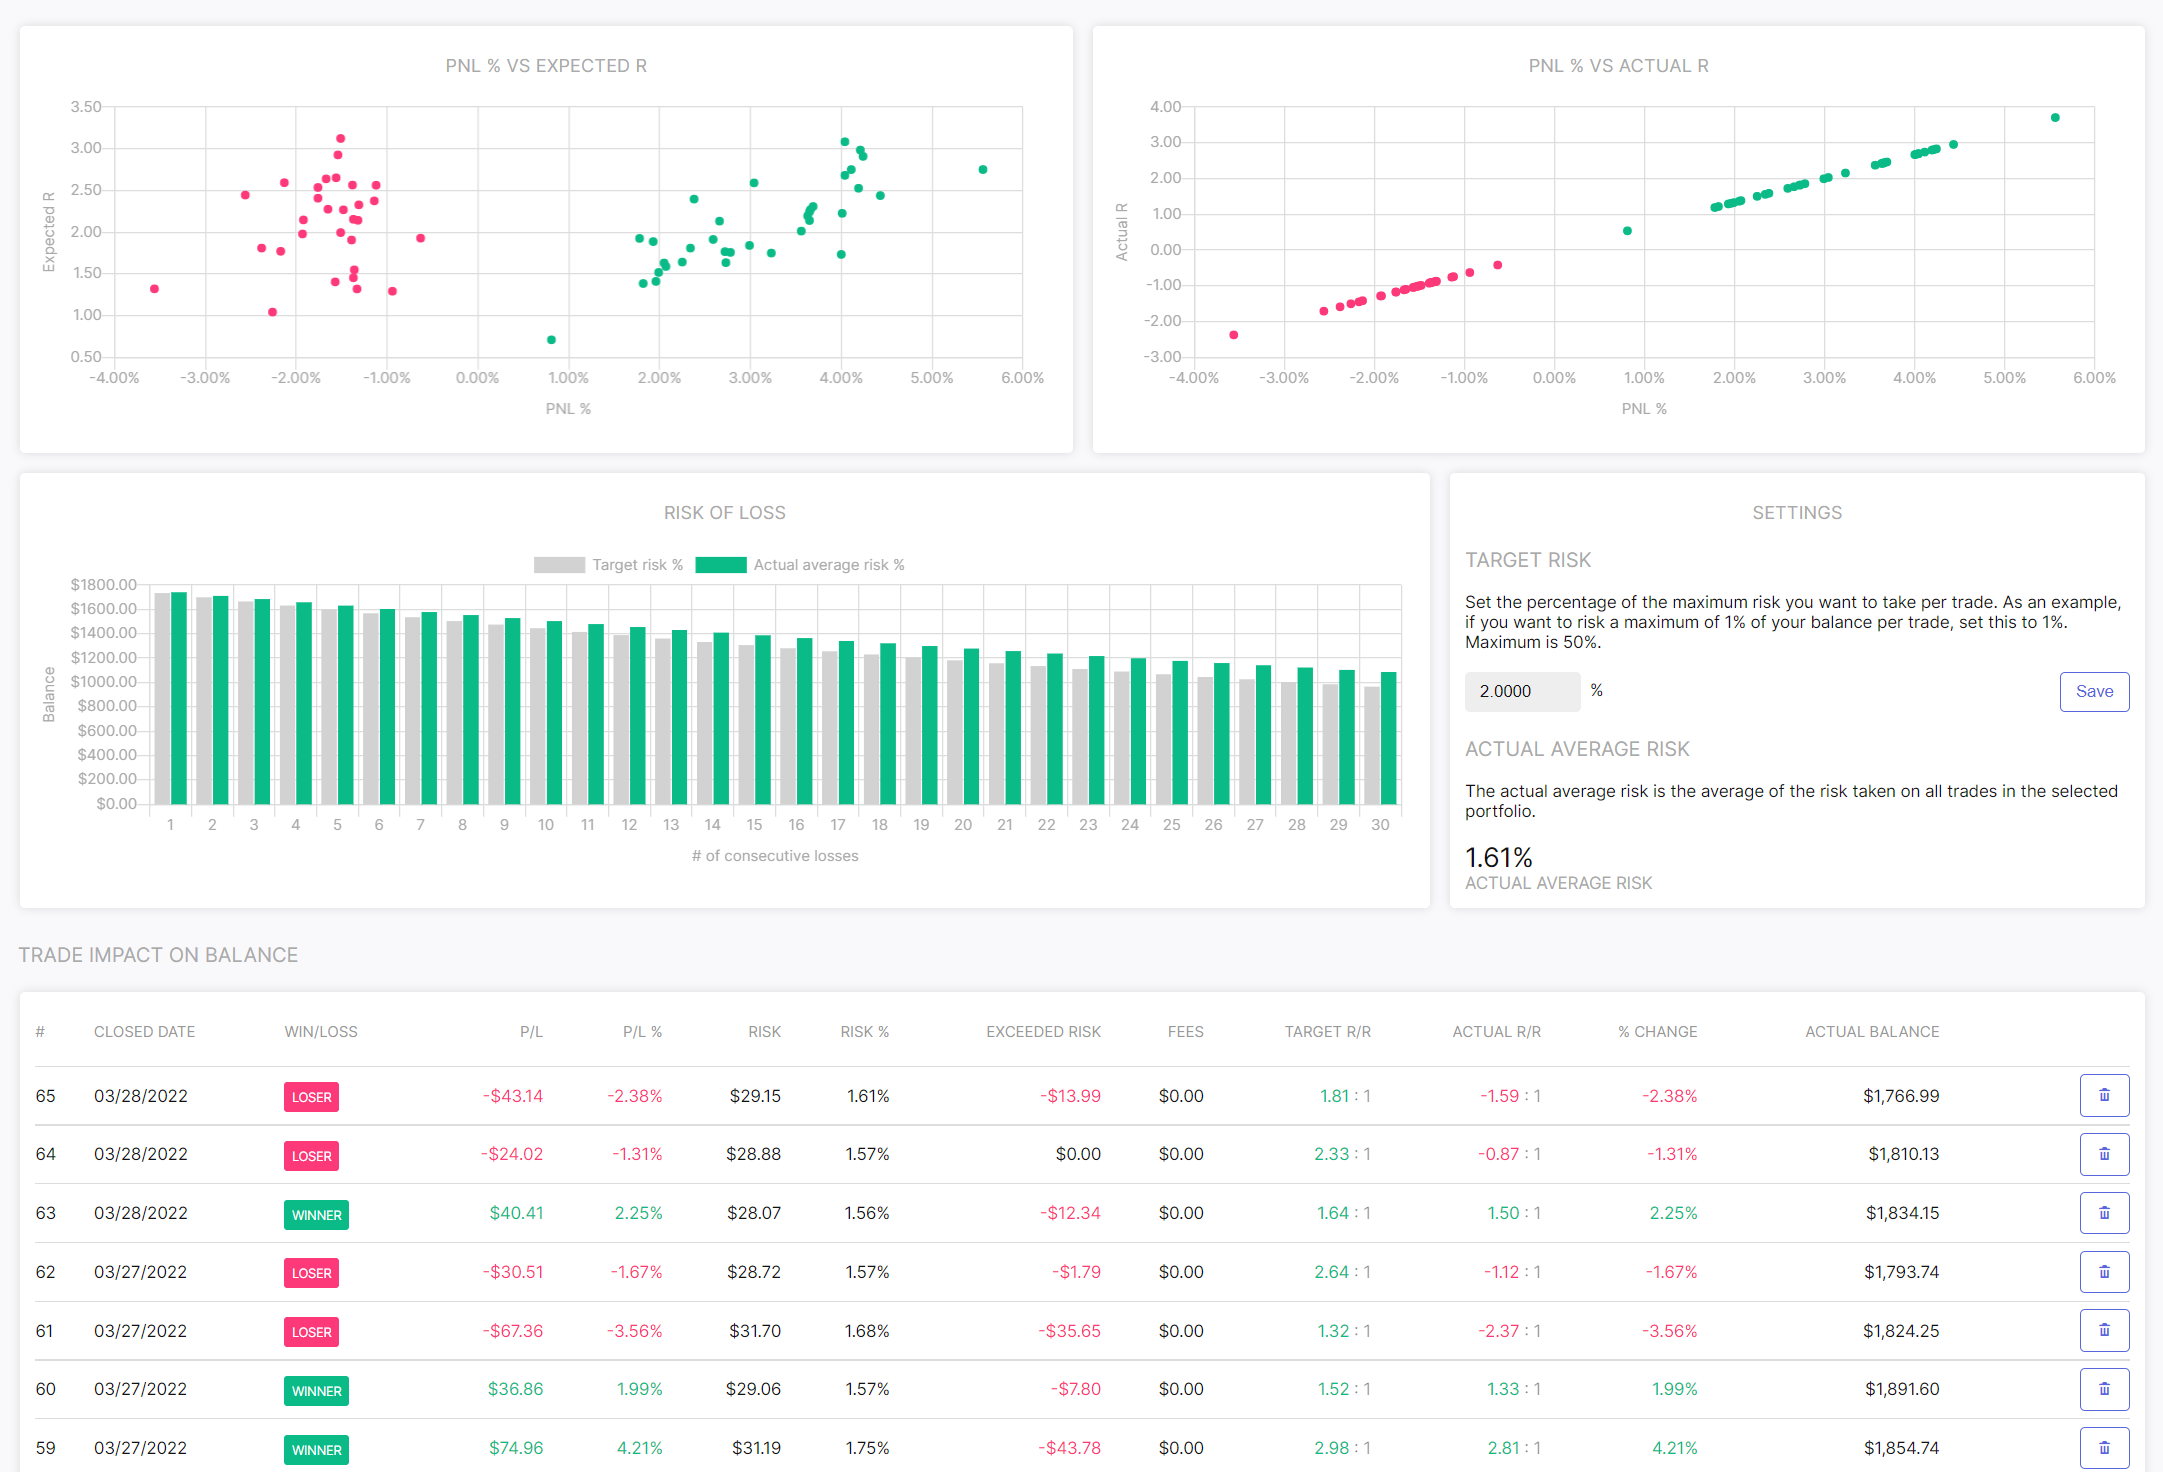
Task: Click the green Actual average risk swatch
Action: point(721,565)
